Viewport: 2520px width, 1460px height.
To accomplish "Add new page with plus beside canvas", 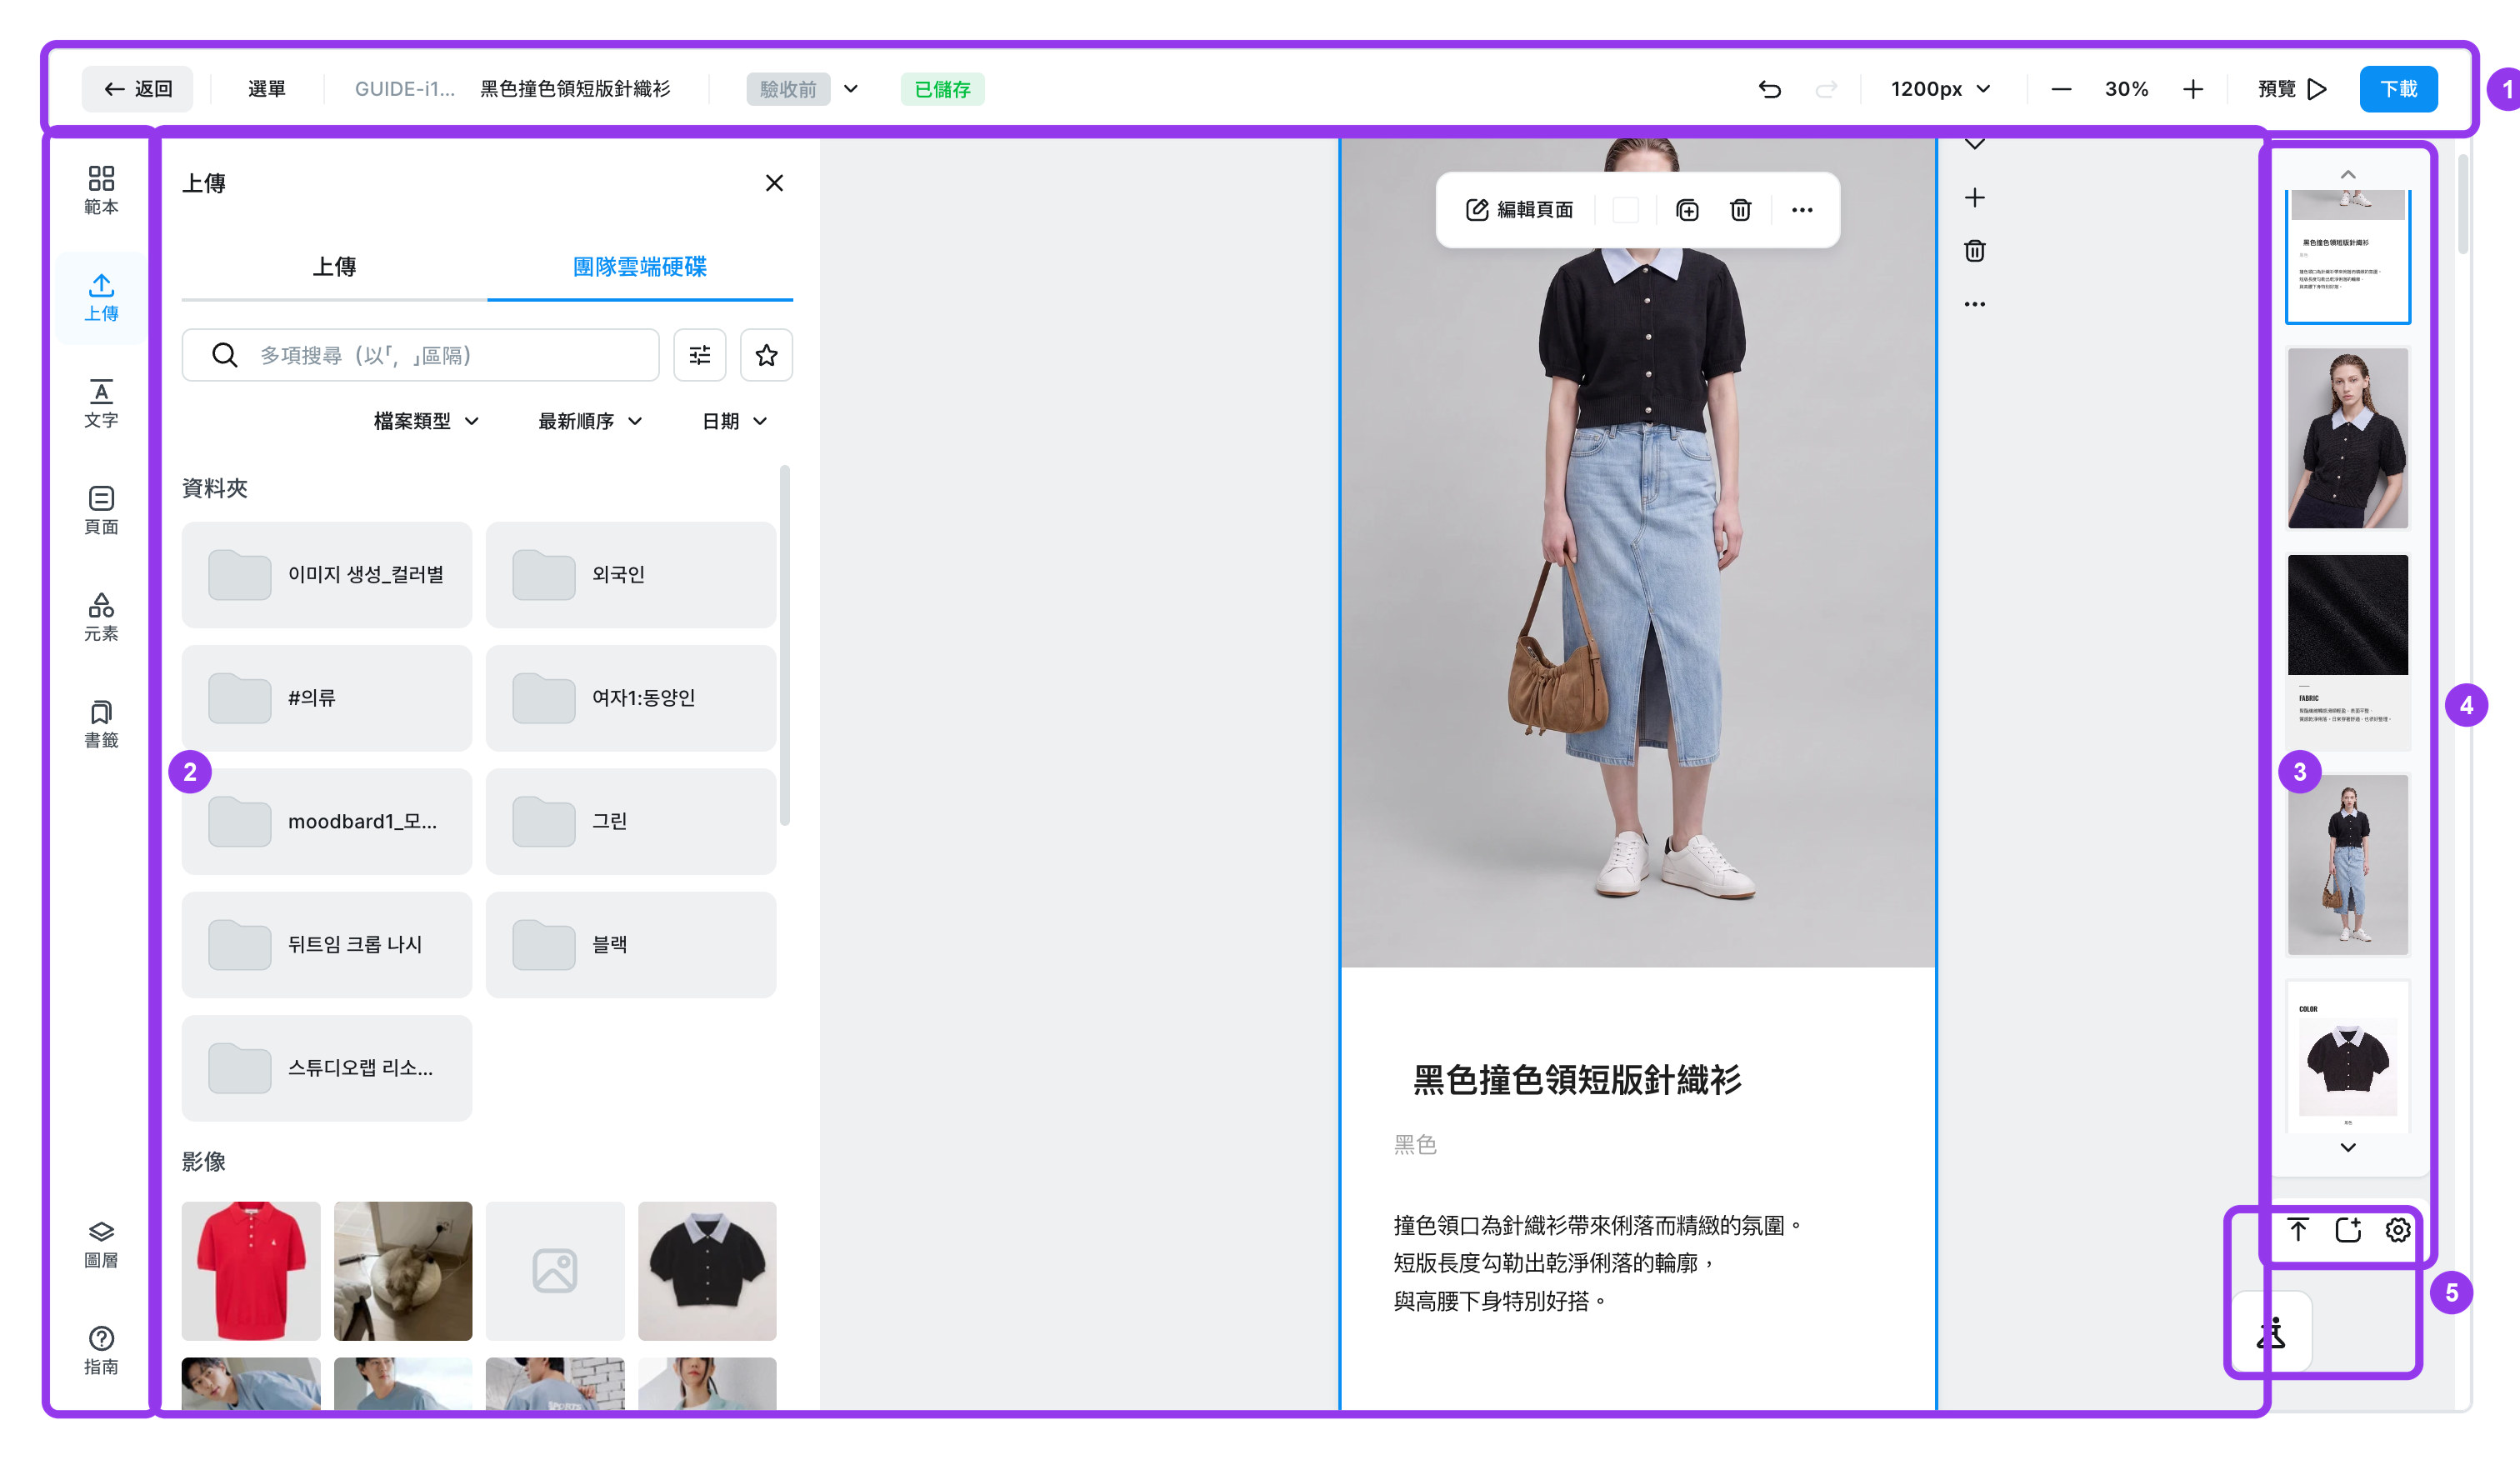I will [x=1974, y=198].
